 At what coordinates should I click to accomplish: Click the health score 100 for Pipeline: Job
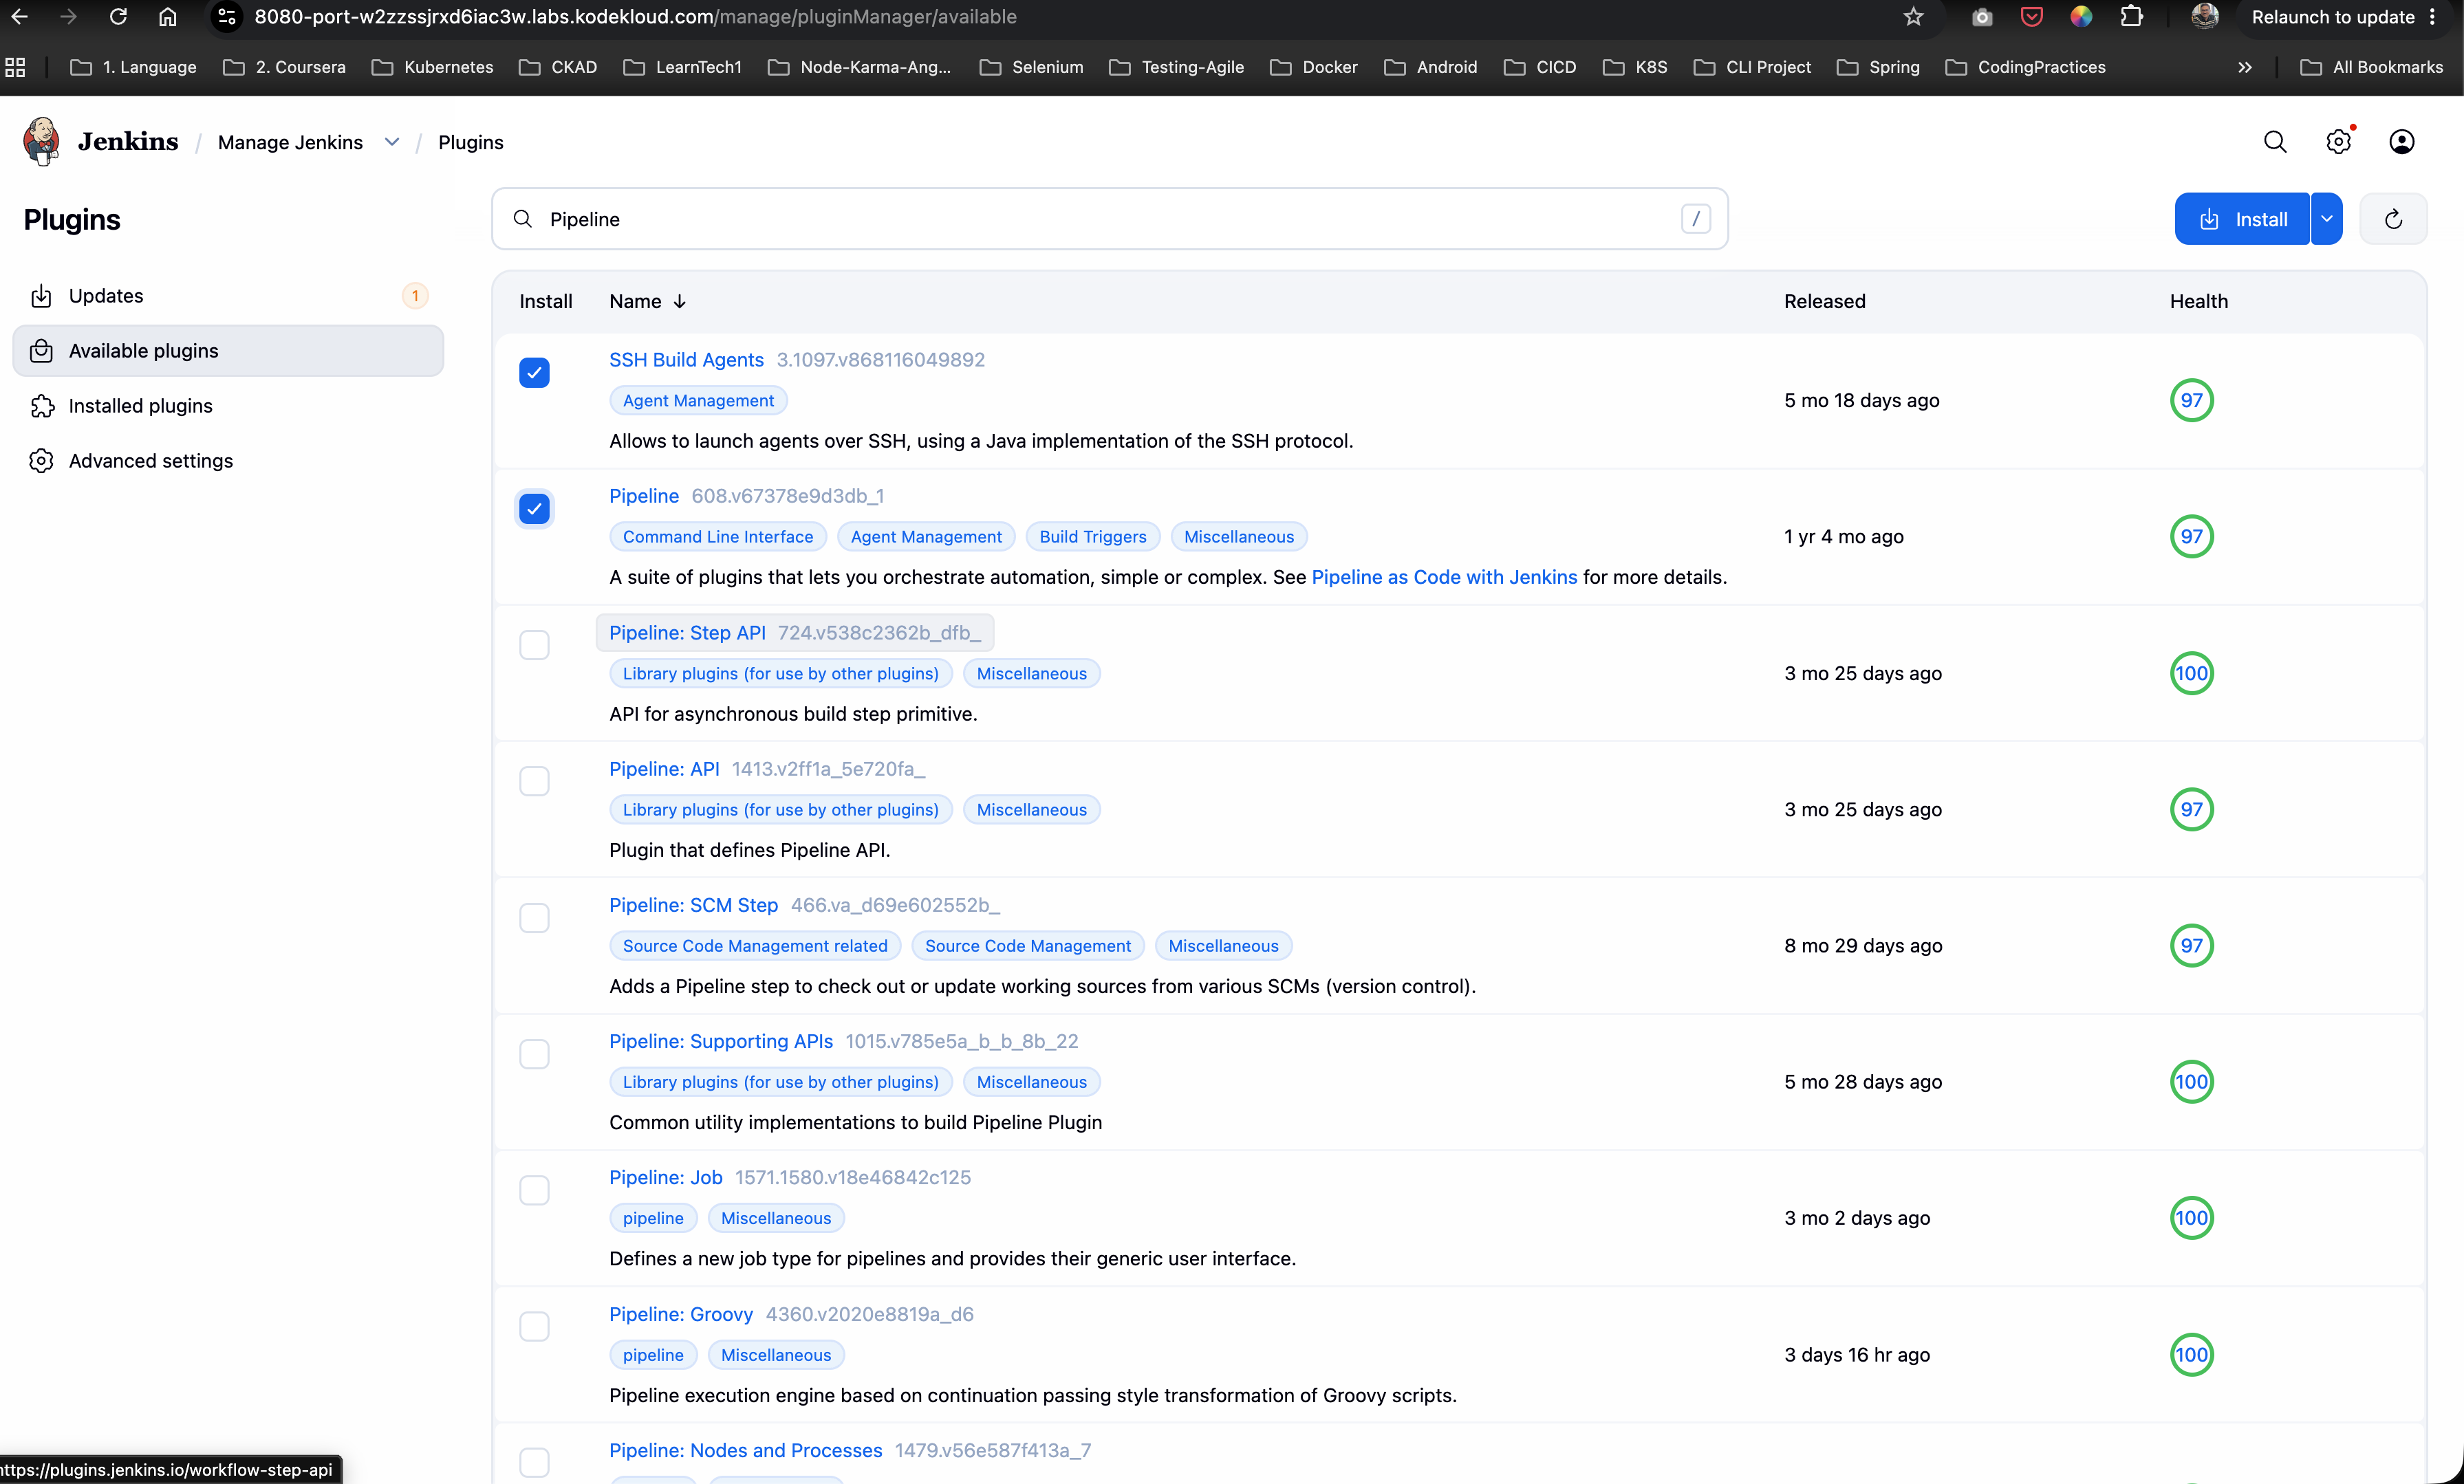(2191, 1218)
